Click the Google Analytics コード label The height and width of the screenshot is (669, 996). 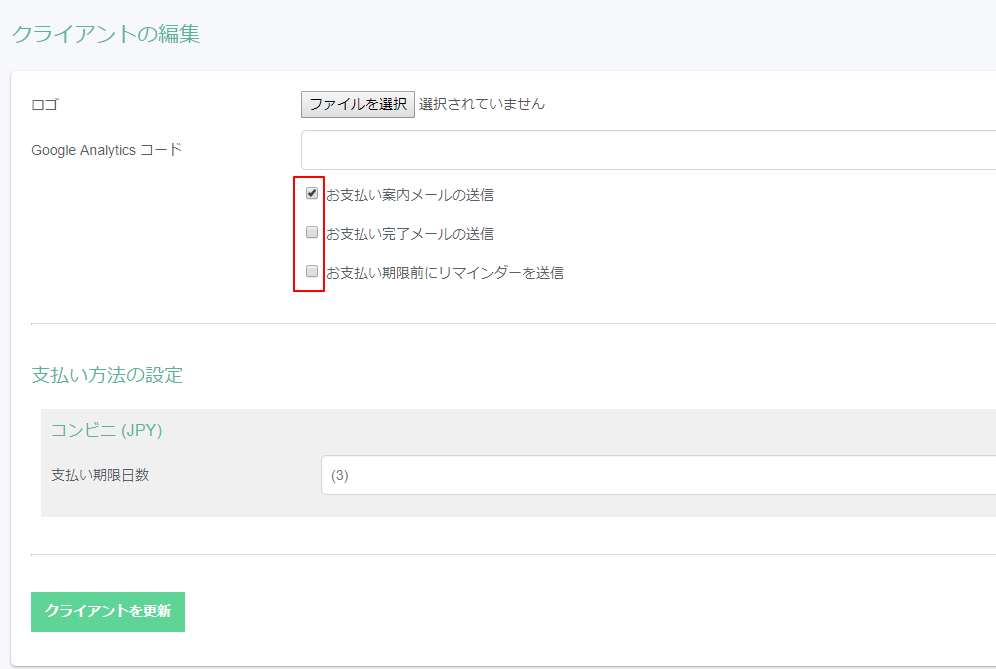[107, 150]
